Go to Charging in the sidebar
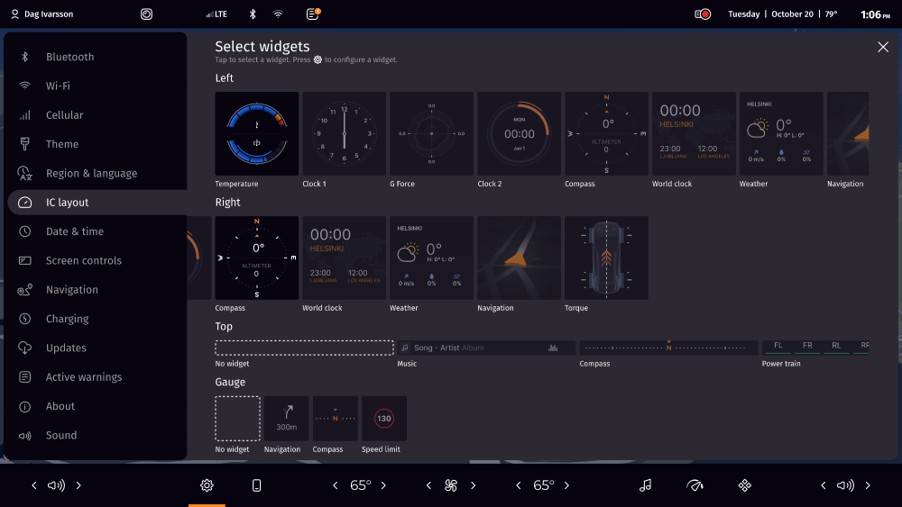 pos(67,319)
